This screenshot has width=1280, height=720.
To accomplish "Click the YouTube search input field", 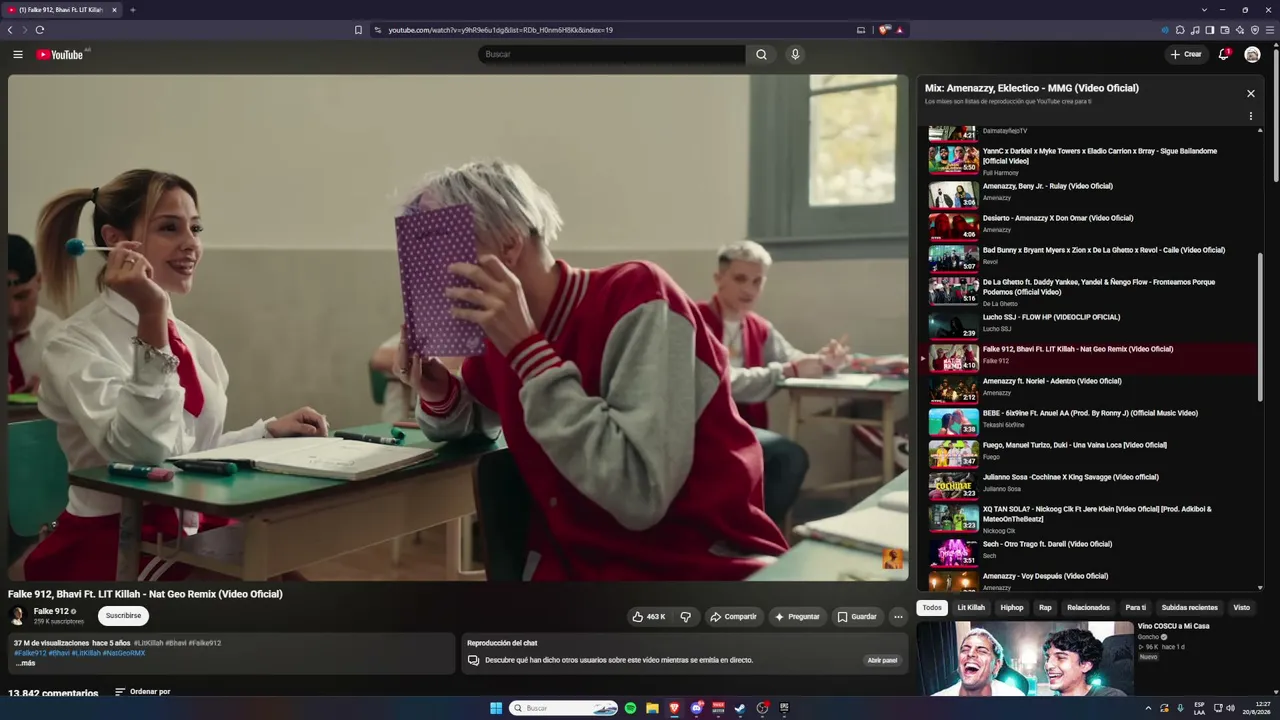I will tap(612, 54).
